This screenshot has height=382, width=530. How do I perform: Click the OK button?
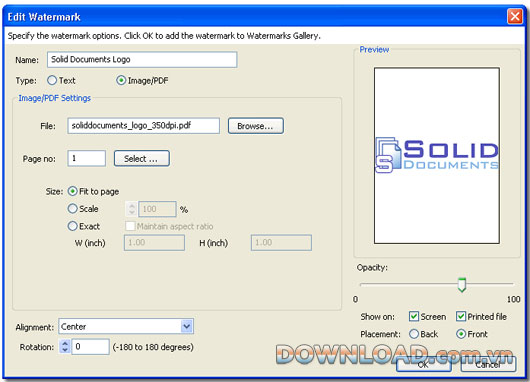[x=424, y=364]
